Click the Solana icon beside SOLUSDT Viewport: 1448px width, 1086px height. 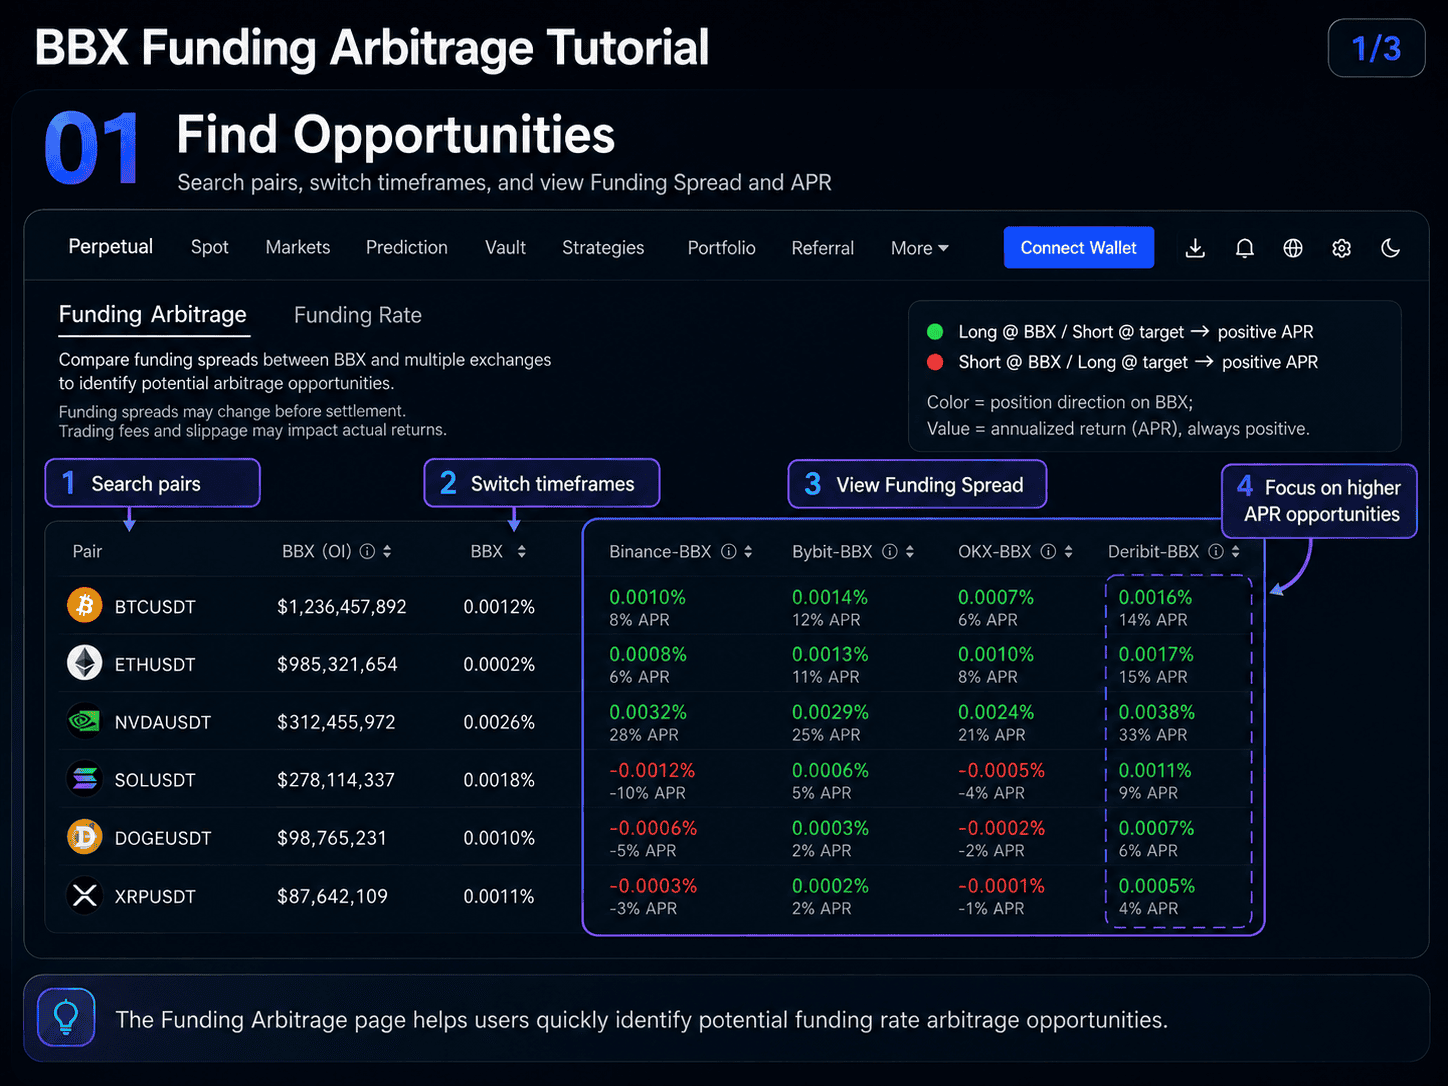[85, 779]
